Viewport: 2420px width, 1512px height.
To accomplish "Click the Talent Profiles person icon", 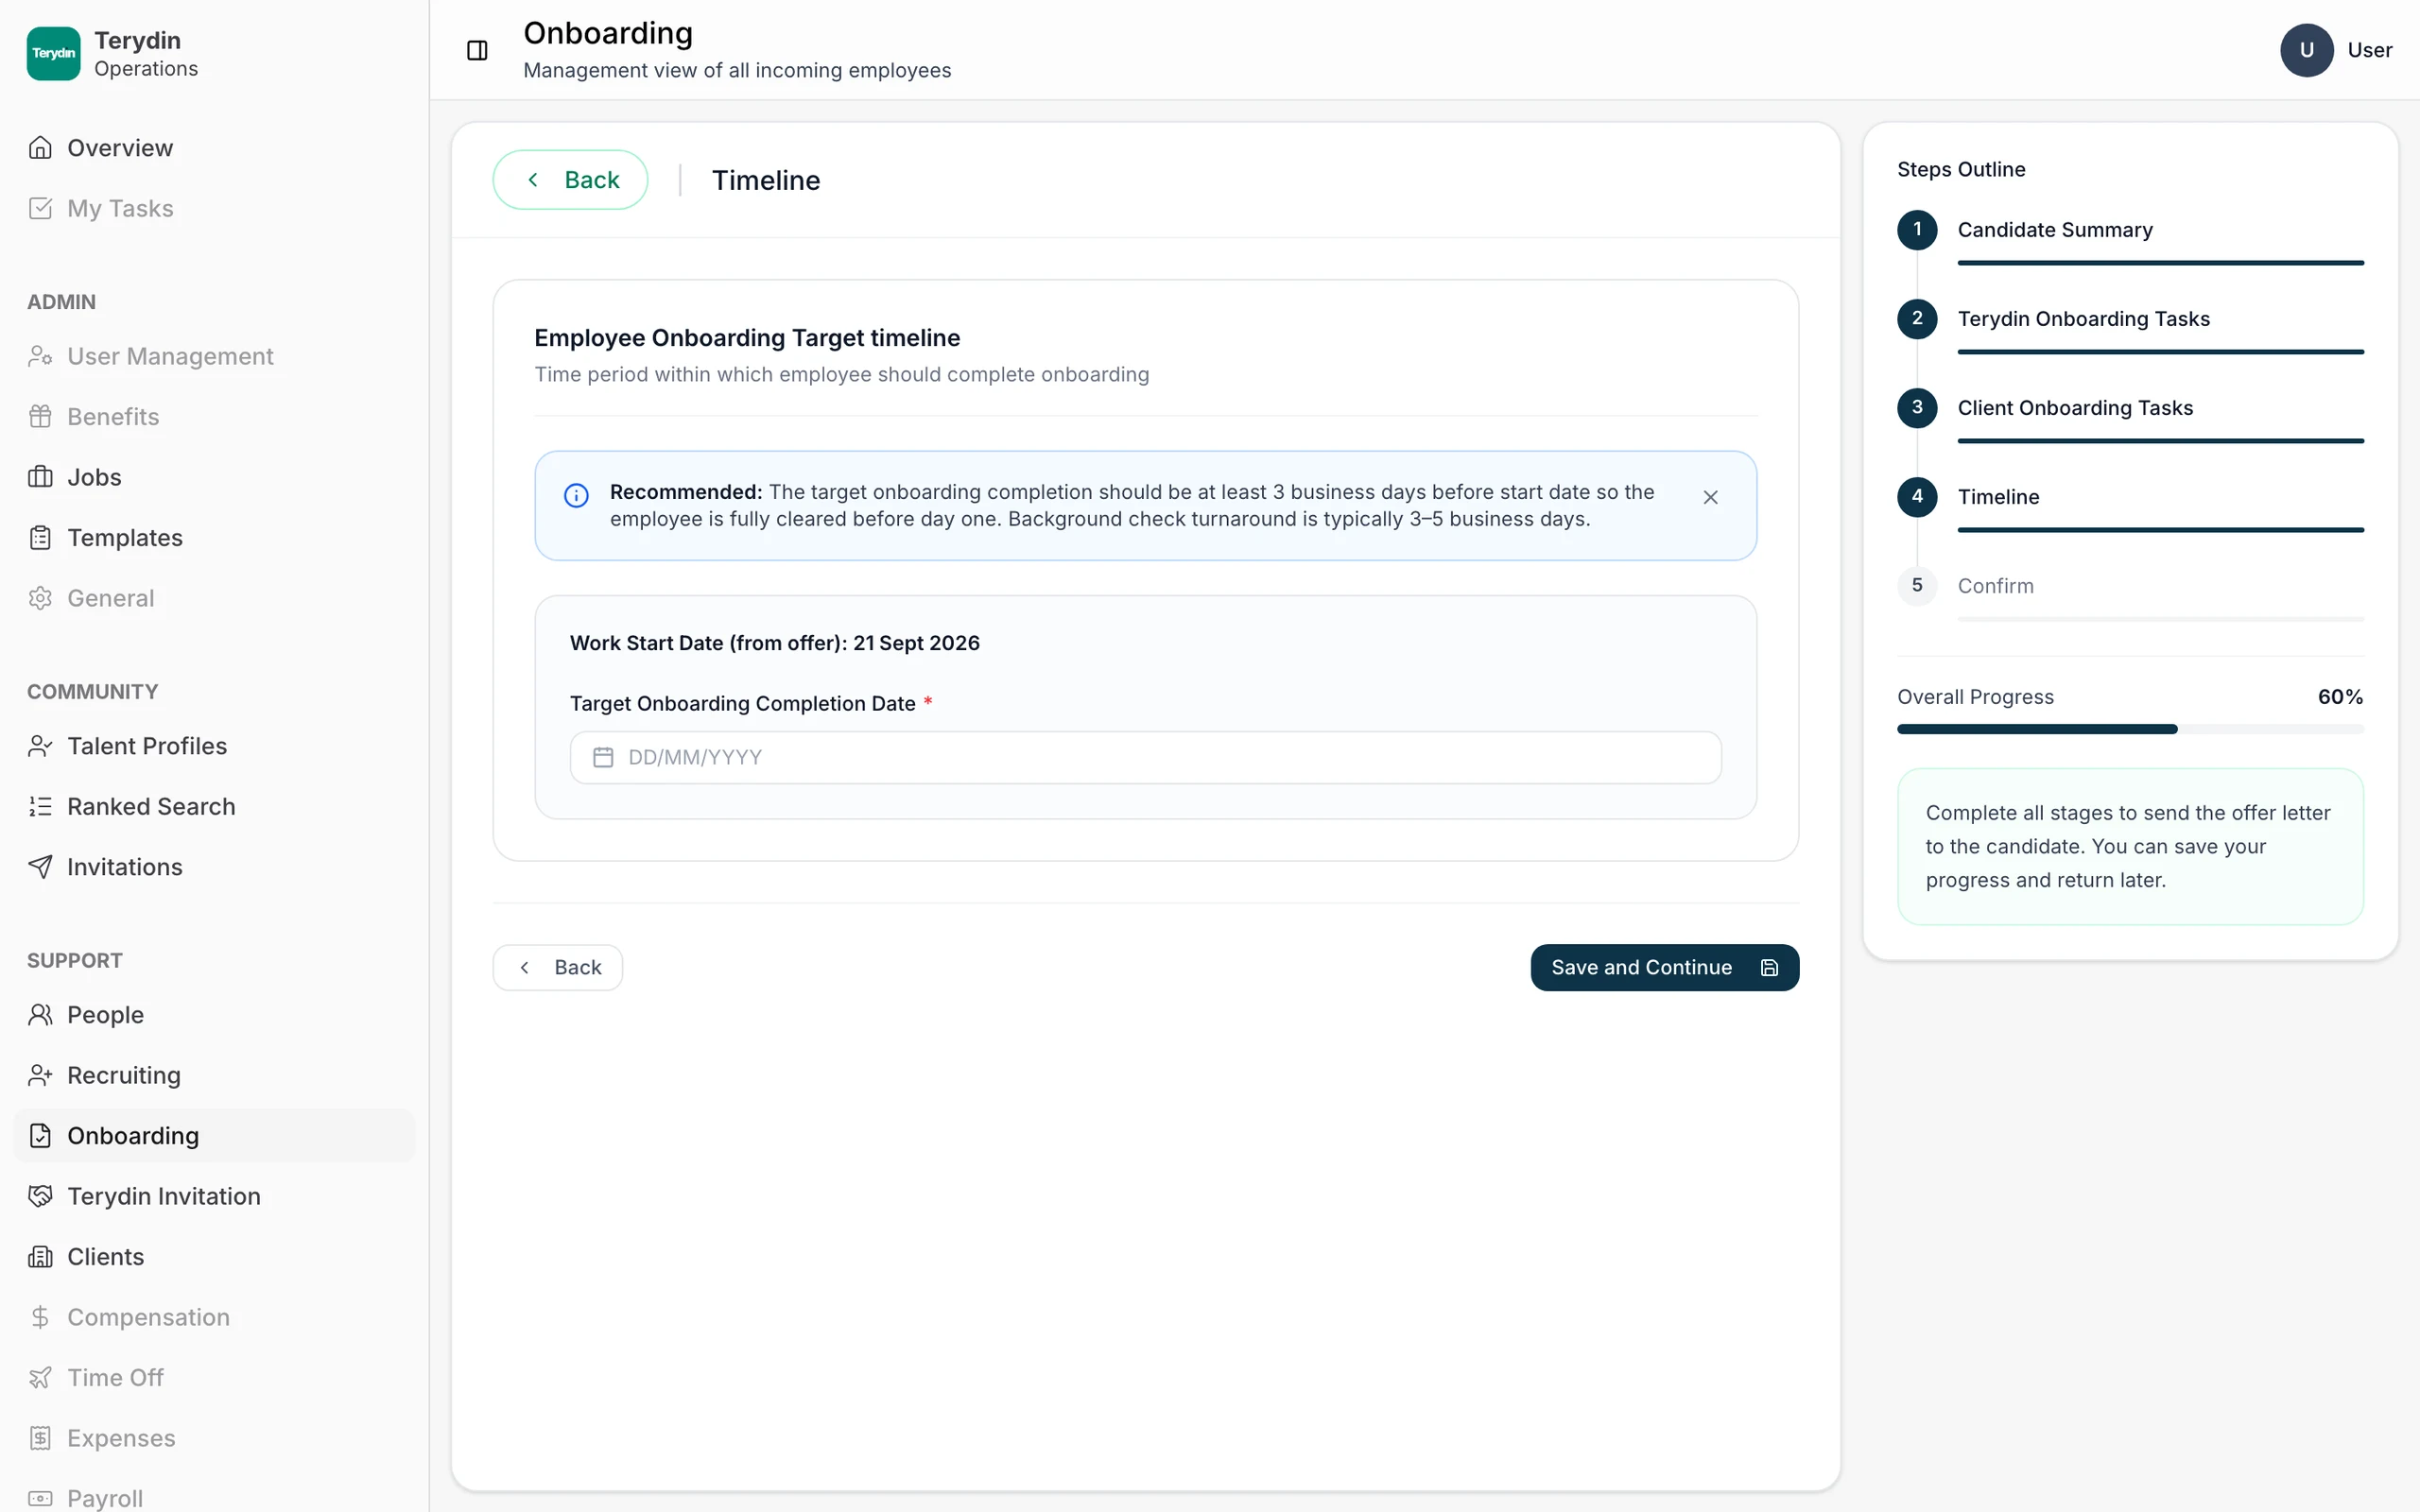I will pos(40,746).
